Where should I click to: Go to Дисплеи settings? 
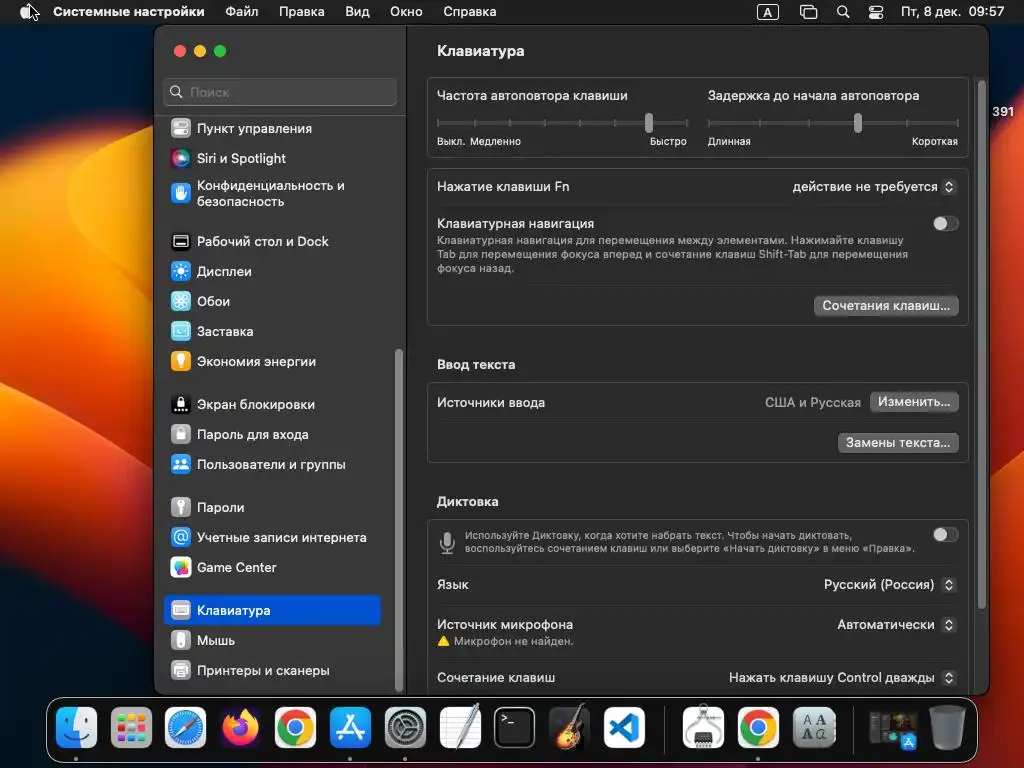[x=272, y=271]
